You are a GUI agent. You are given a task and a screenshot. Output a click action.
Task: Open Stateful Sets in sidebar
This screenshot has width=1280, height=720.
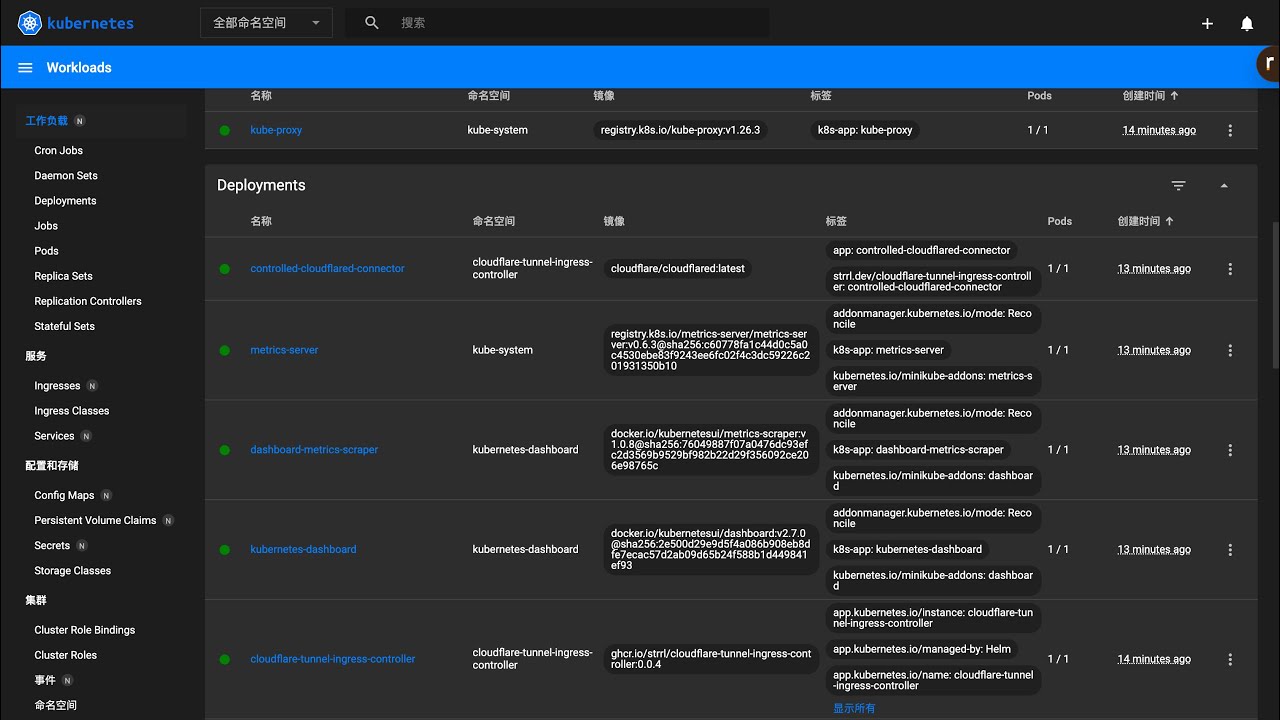64,326
